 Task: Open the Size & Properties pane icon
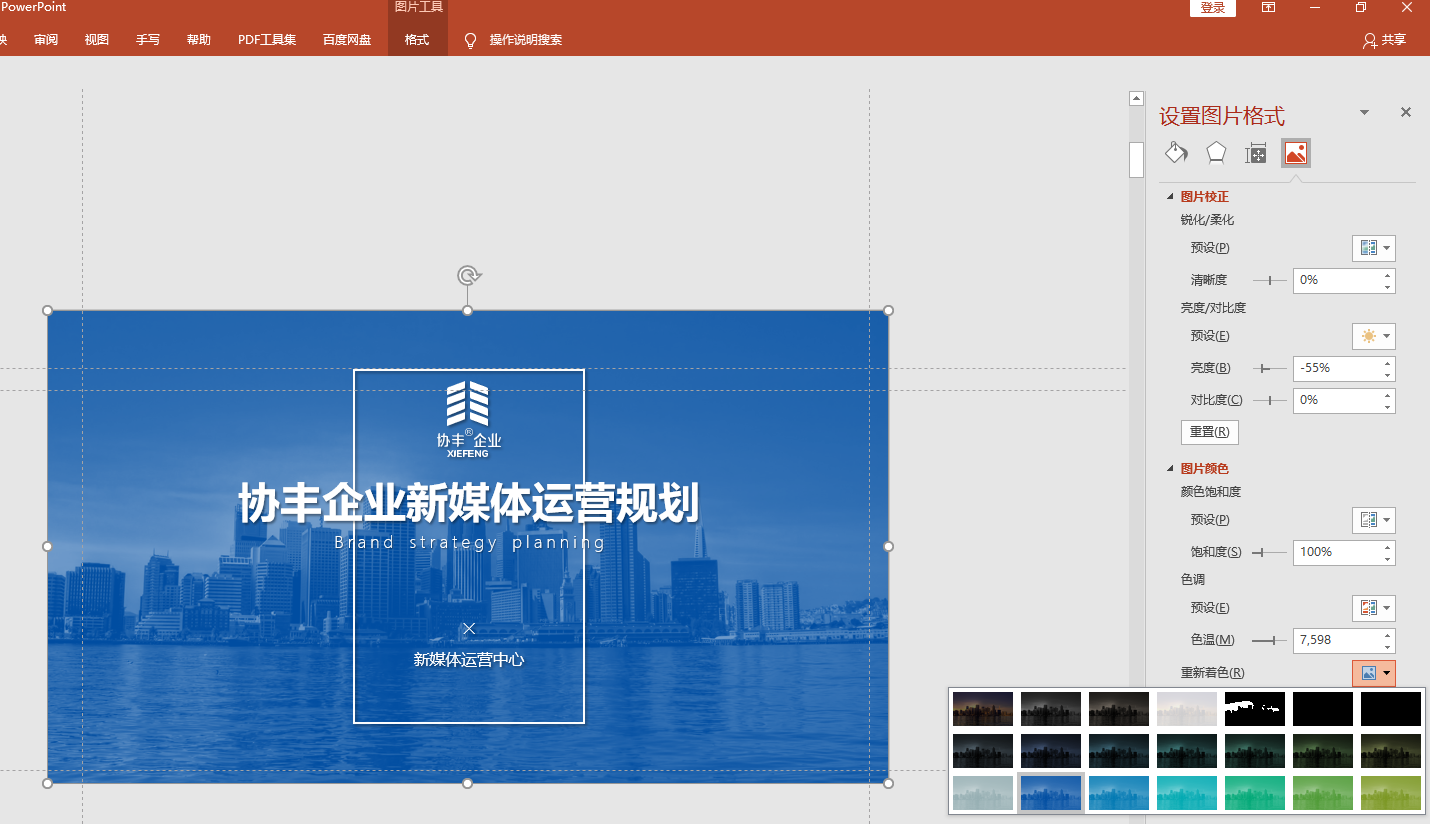(1256, 153)
